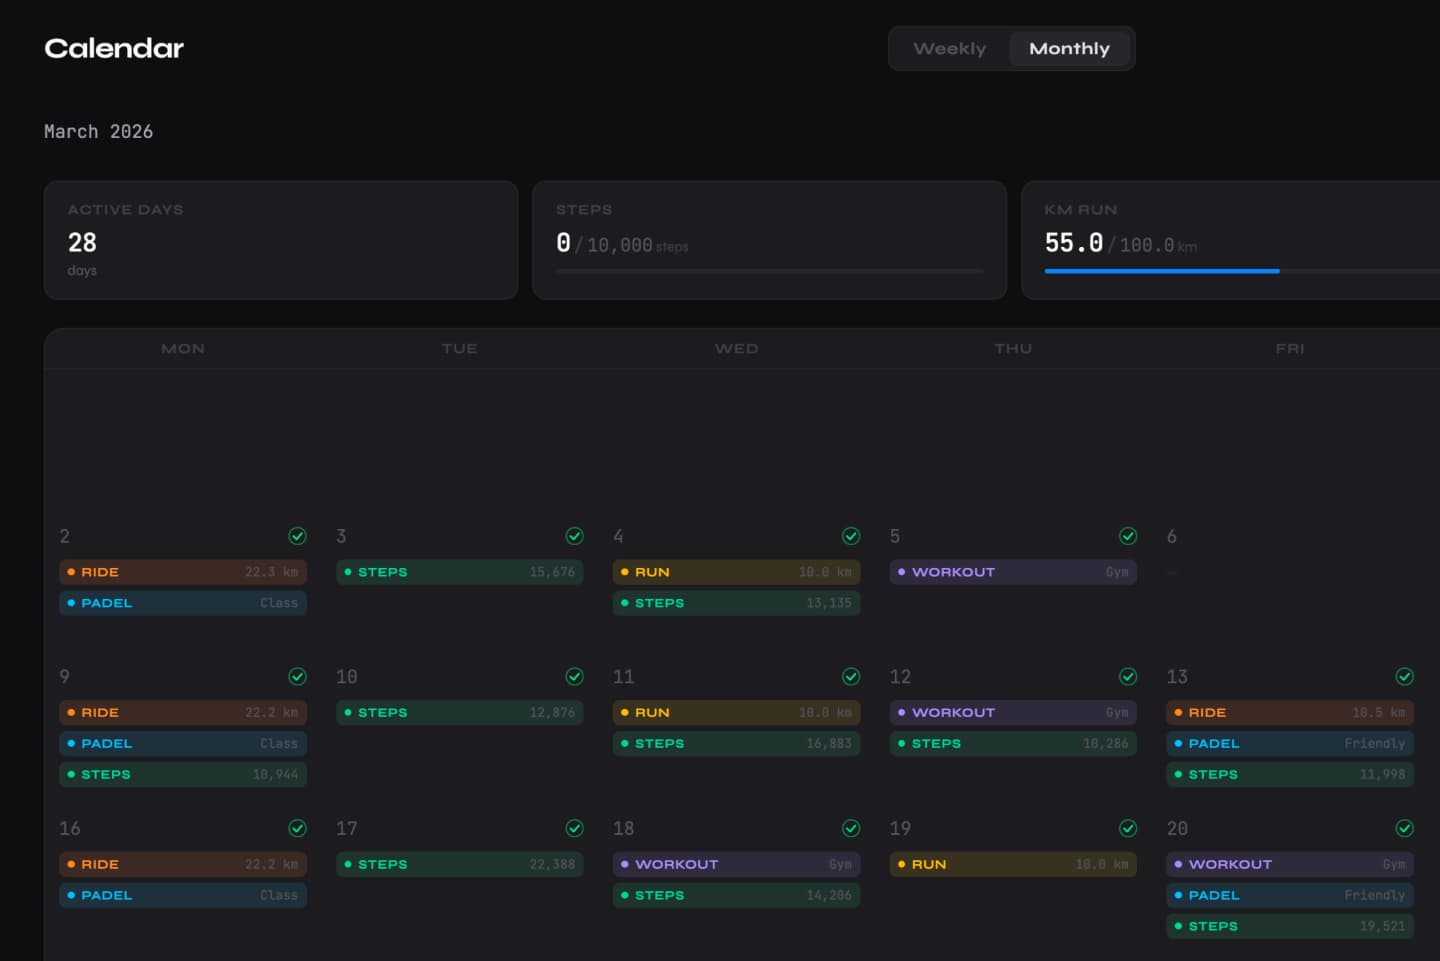Click the green dot on March 3's STEPS entry
This screenshot has width=1440, height=961.
(x=348, y=572)
